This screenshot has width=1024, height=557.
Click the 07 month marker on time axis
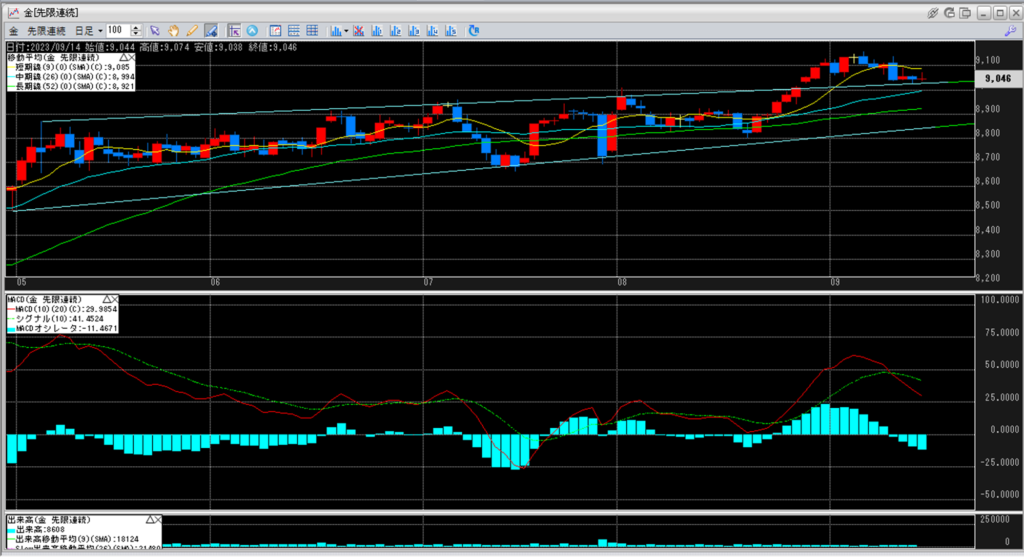pyautogui.click(x=428, y=283)
